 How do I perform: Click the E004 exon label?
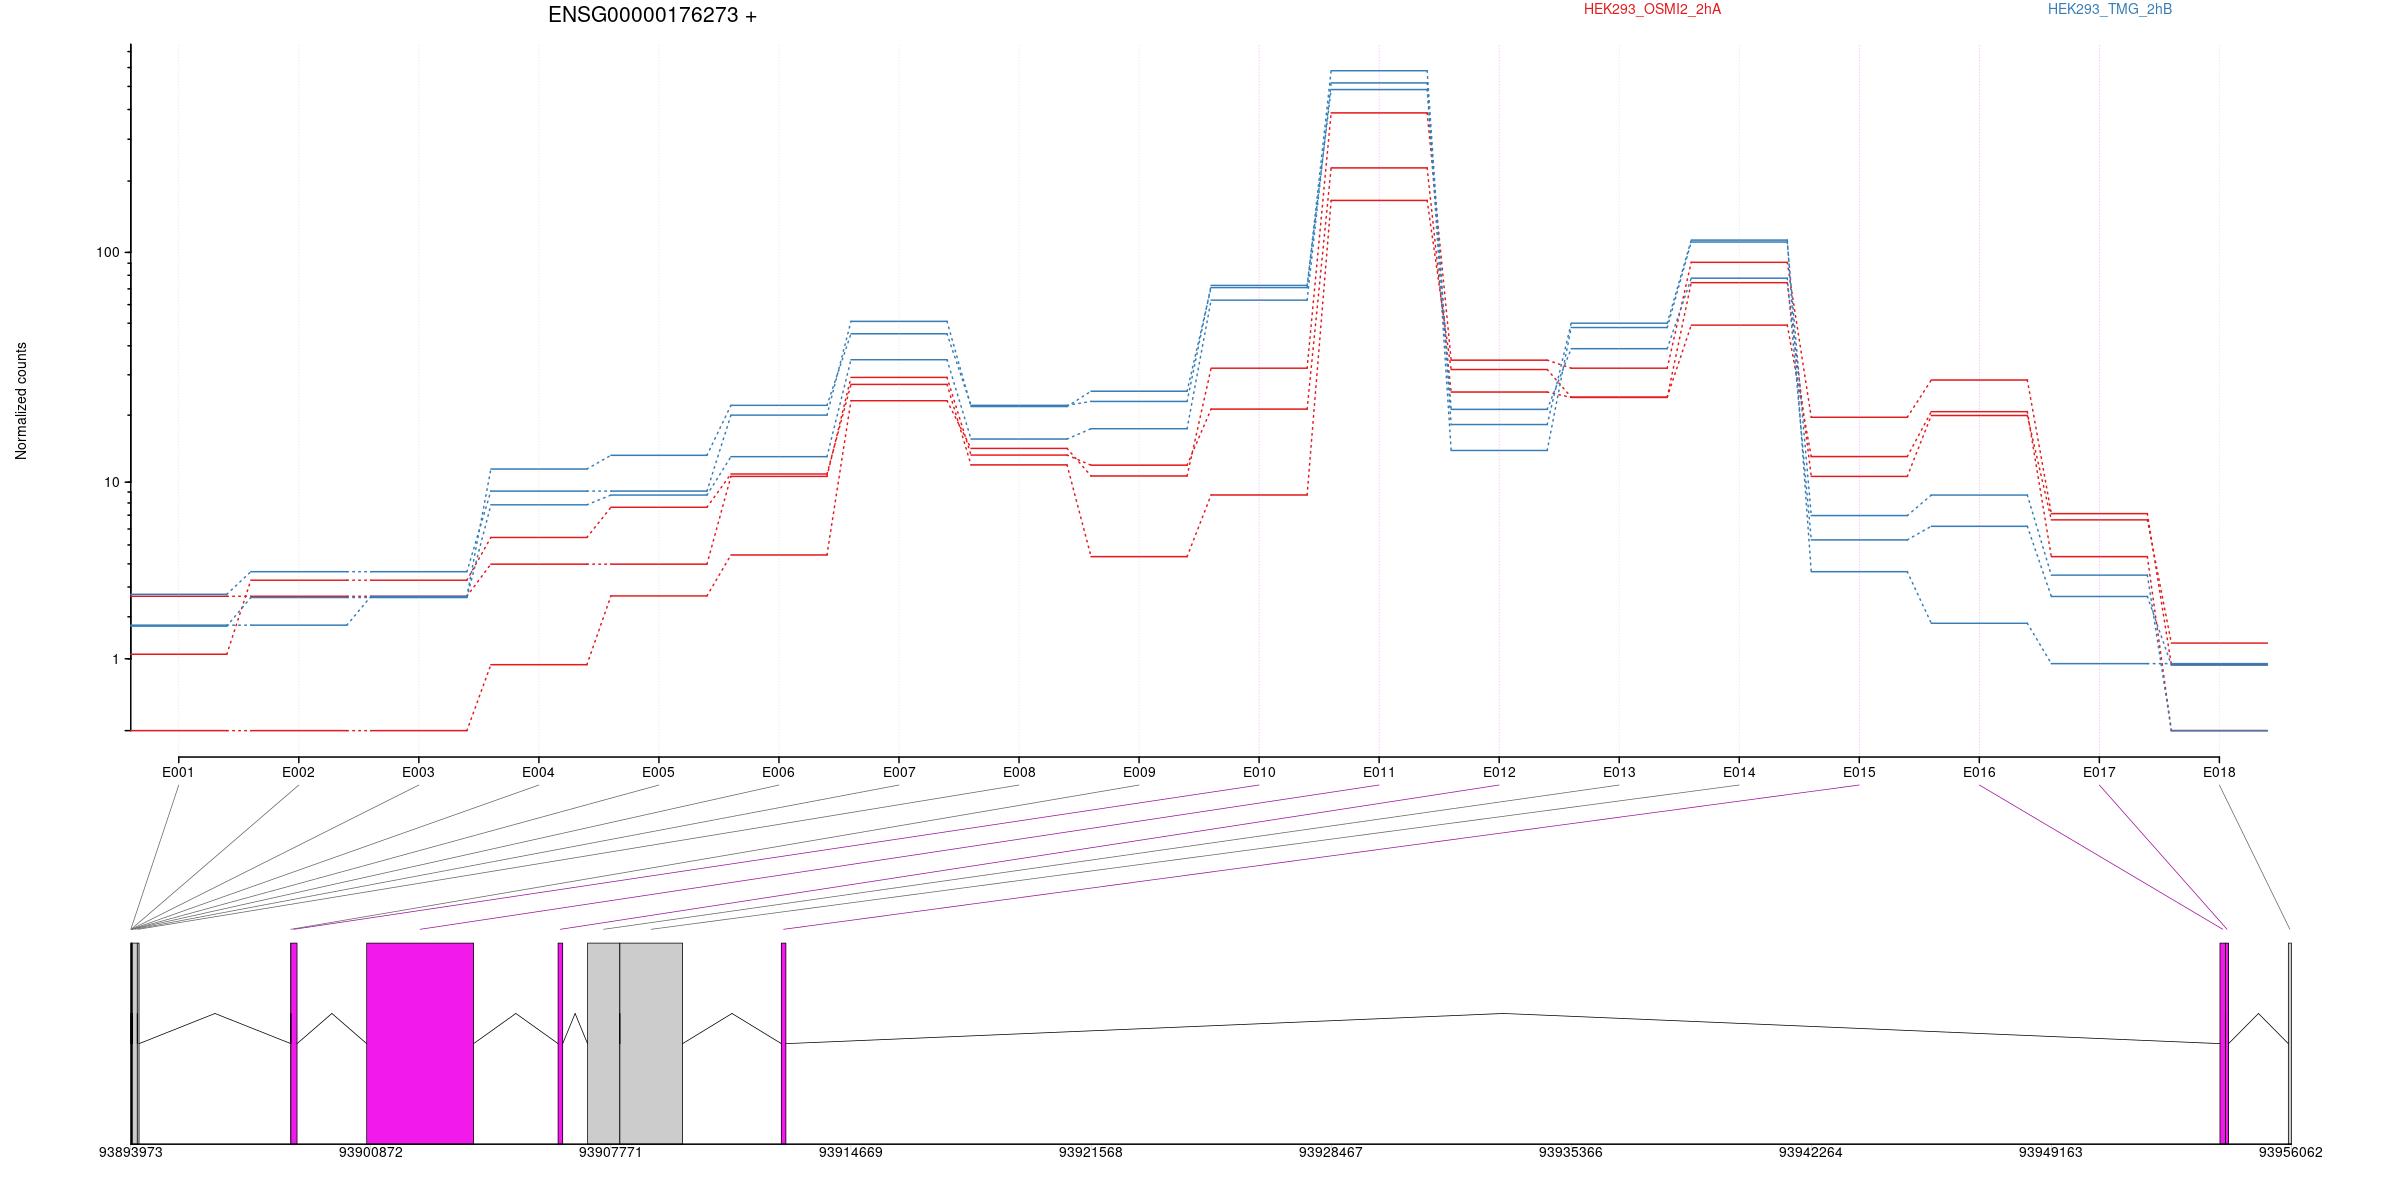point(538,772)
